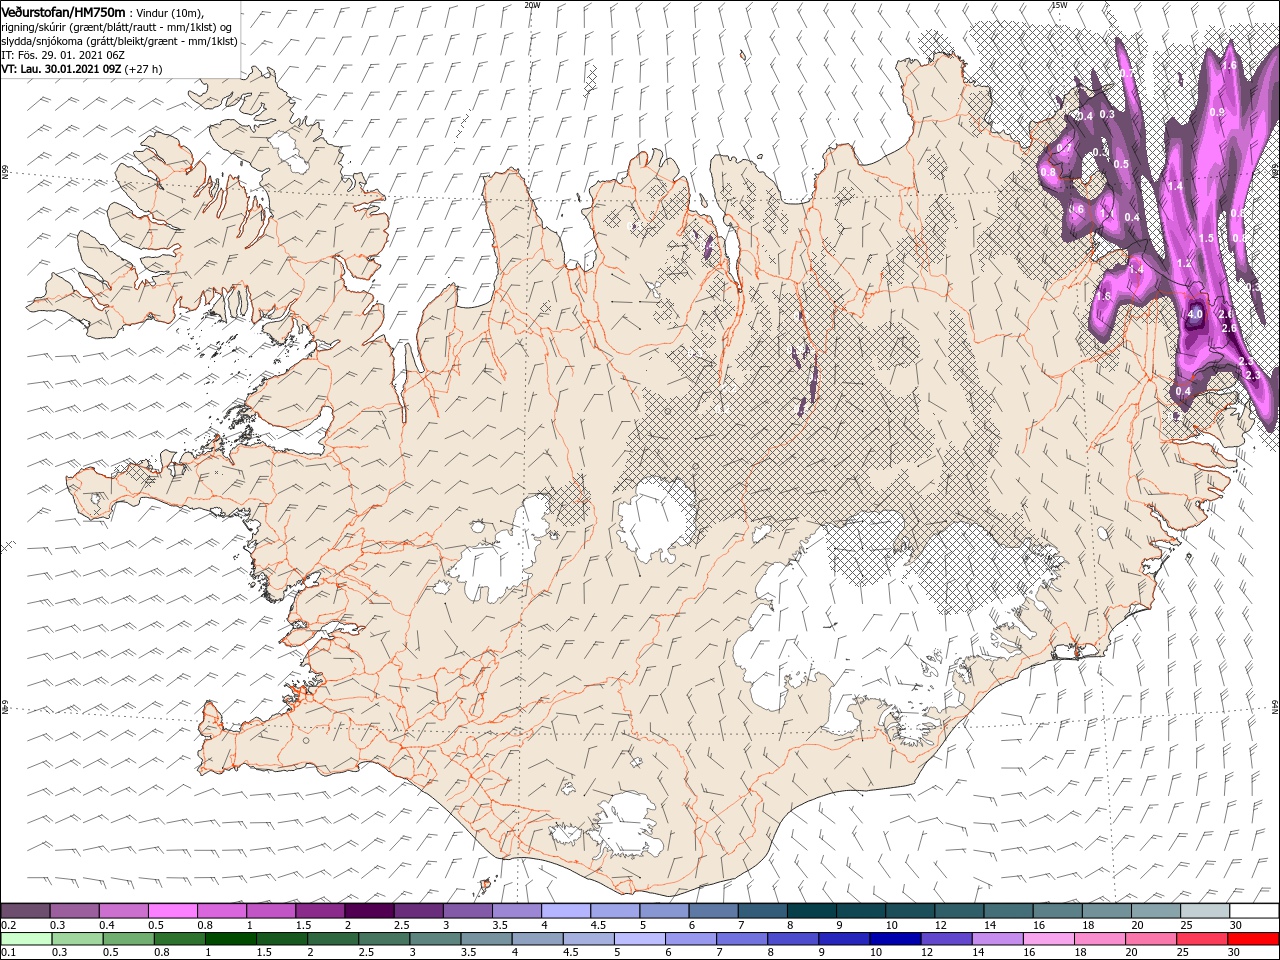This screenshot has width=1280, height=960.
Task: Select the 'IT: Fös. 29. 01. 2021 06Z' line
Action: [63, 55]
